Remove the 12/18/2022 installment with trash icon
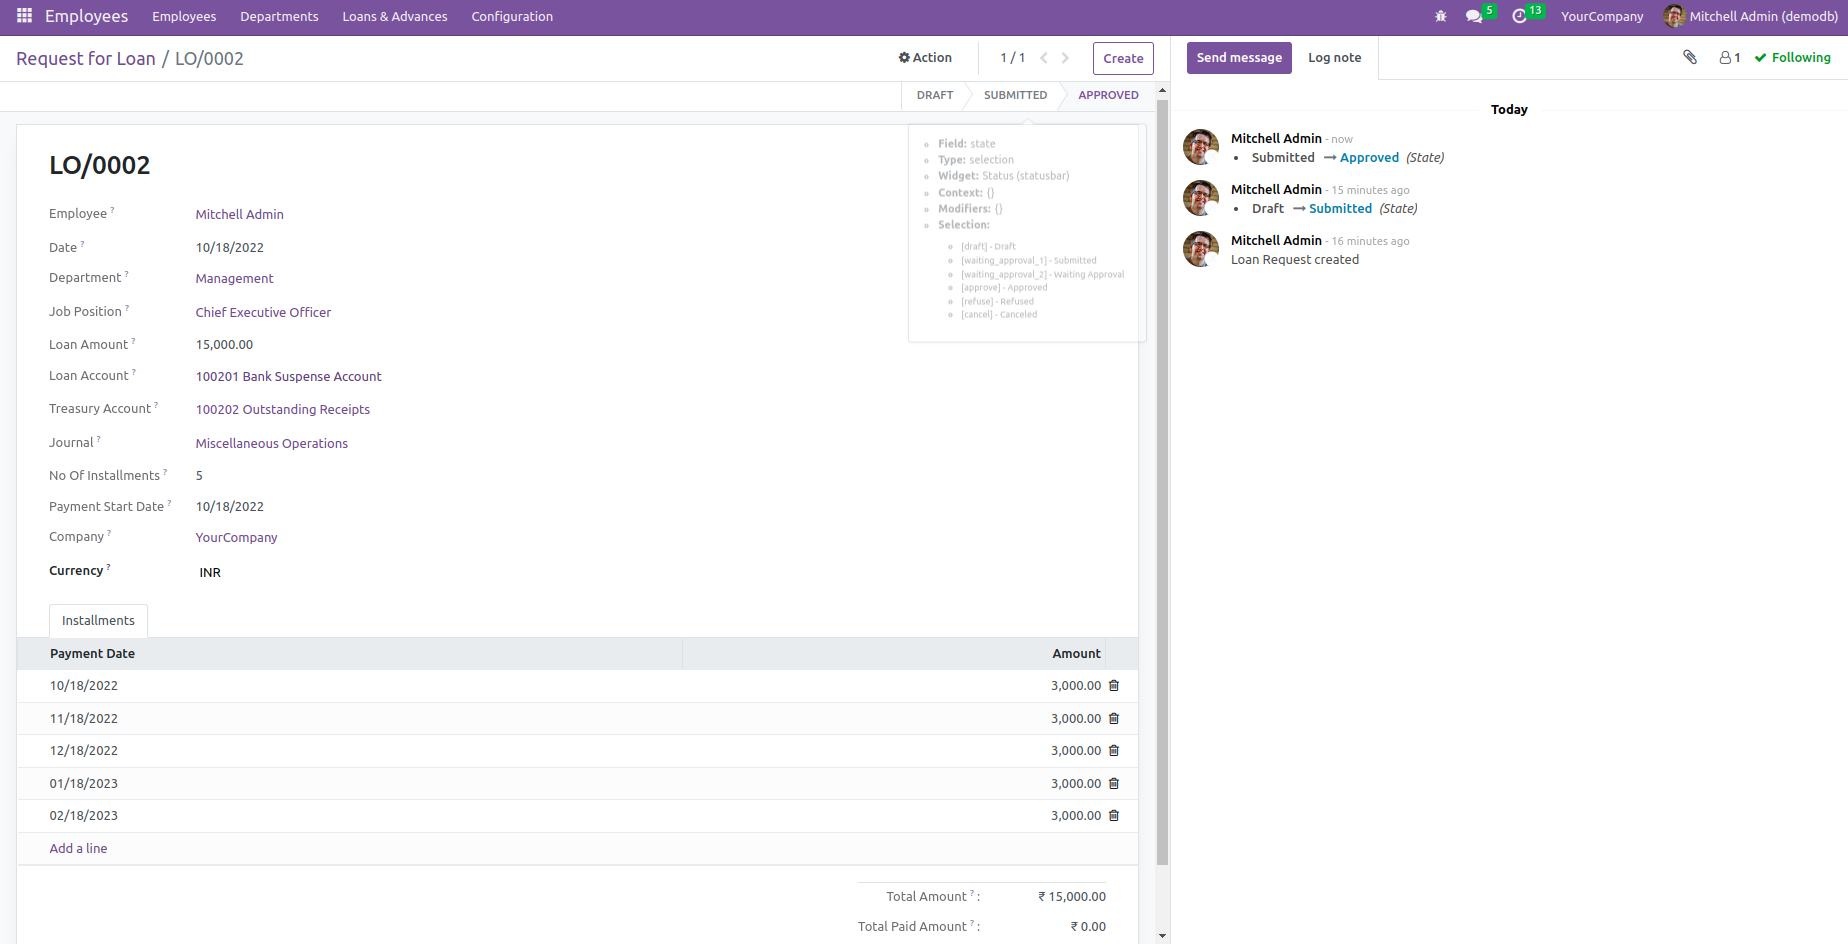Viewport: 1848px width, 944px height. (x=1114, y=751)
